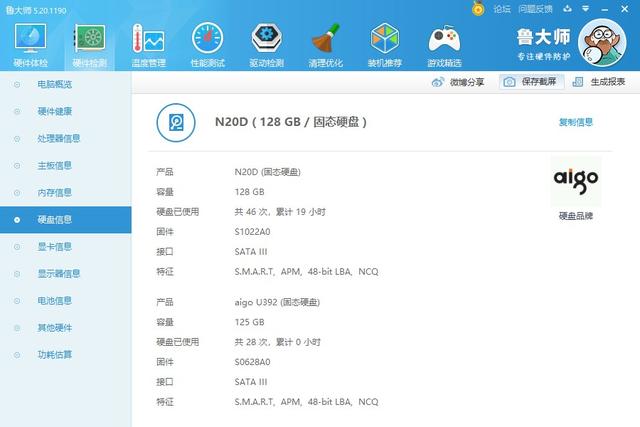The width and height of the screenshot is (640, 427).
Task: Click firmware value S0628A0
Action: point(252,362)
